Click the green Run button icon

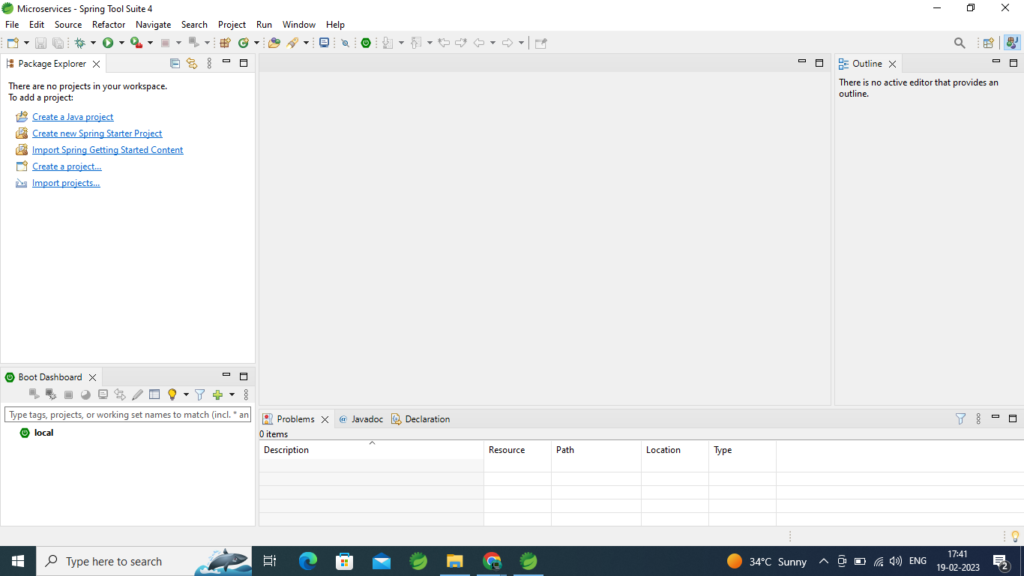pyautogui.click(x=108, y=43)
